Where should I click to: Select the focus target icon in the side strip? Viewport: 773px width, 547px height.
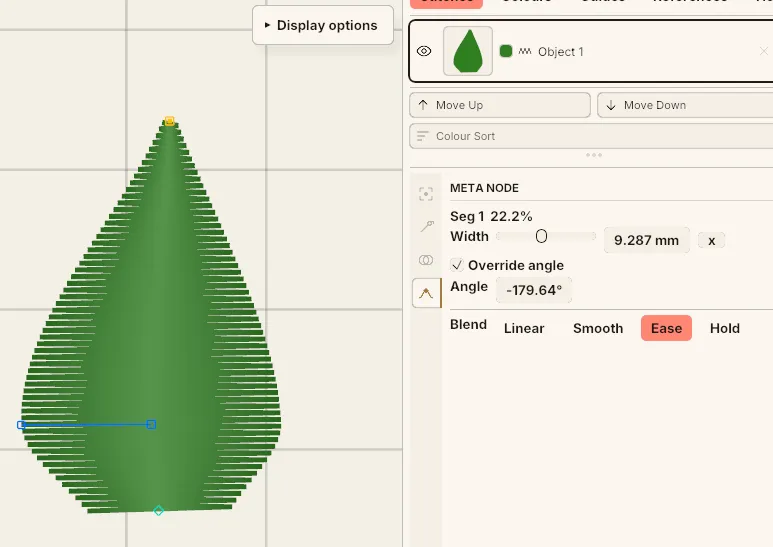(x=426, y=194)
